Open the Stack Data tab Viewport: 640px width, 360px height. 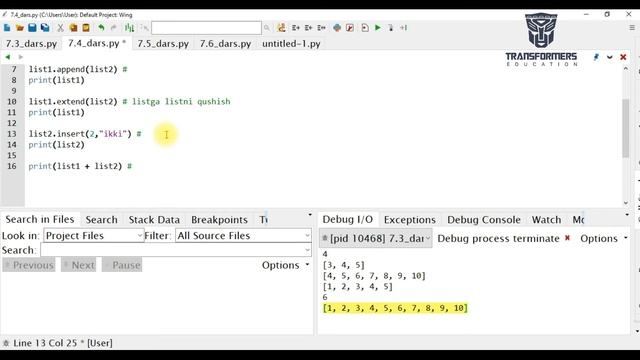(154, 220)
